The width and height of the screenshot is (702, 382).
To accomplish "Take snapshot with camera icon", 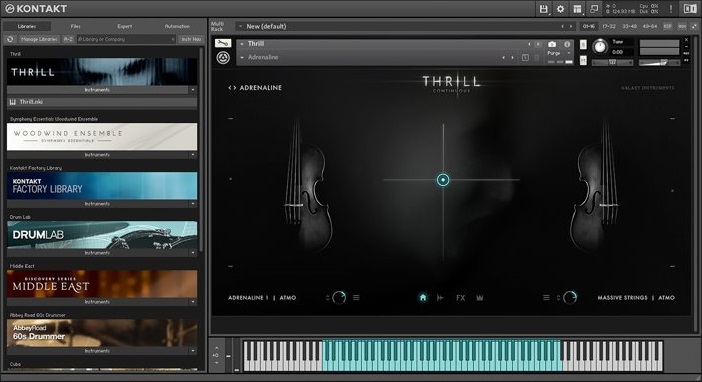I will (552, 44).
